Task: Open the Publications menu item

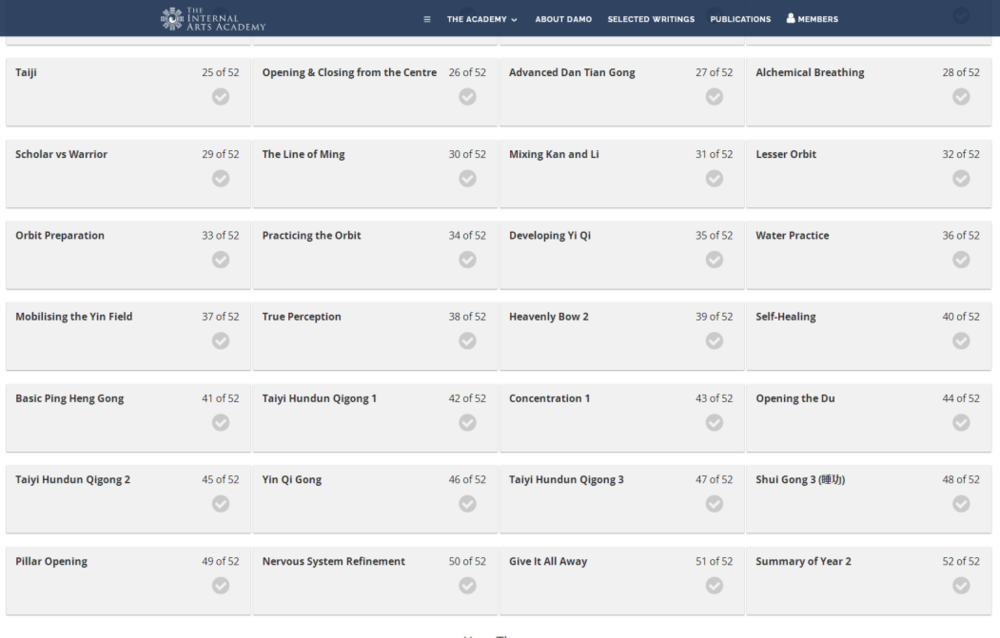Action: 740,19
